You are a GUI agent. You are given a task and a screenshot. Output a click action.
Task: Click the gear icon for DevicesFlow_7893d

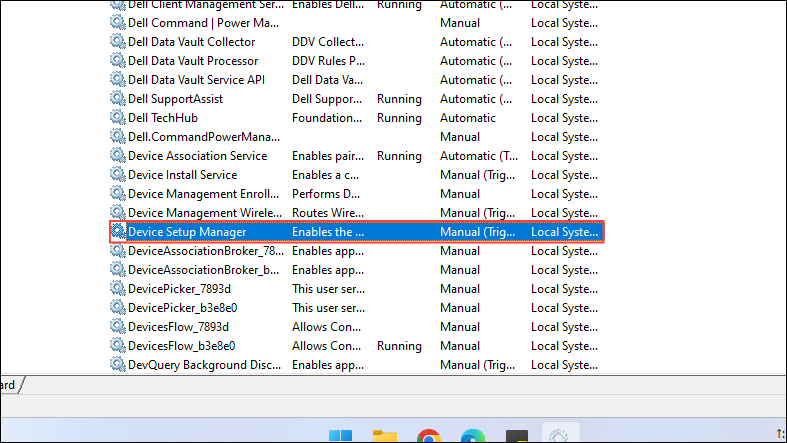(x=117, y=327)
